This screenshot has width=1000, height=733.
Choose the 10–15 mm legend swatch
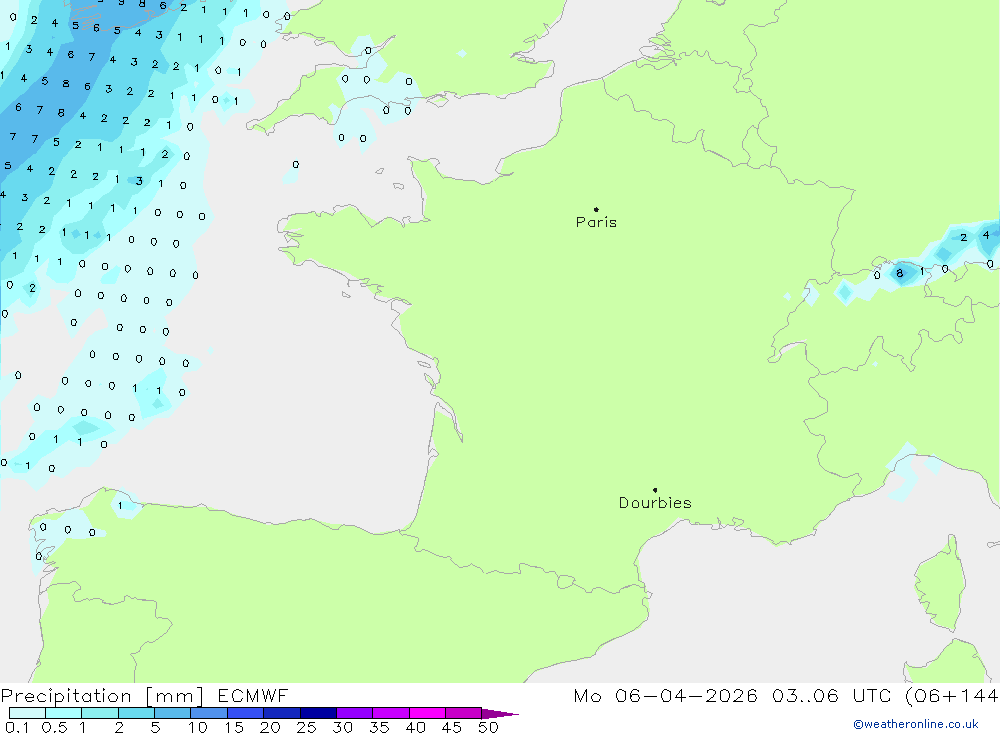[x=209, y=713]
